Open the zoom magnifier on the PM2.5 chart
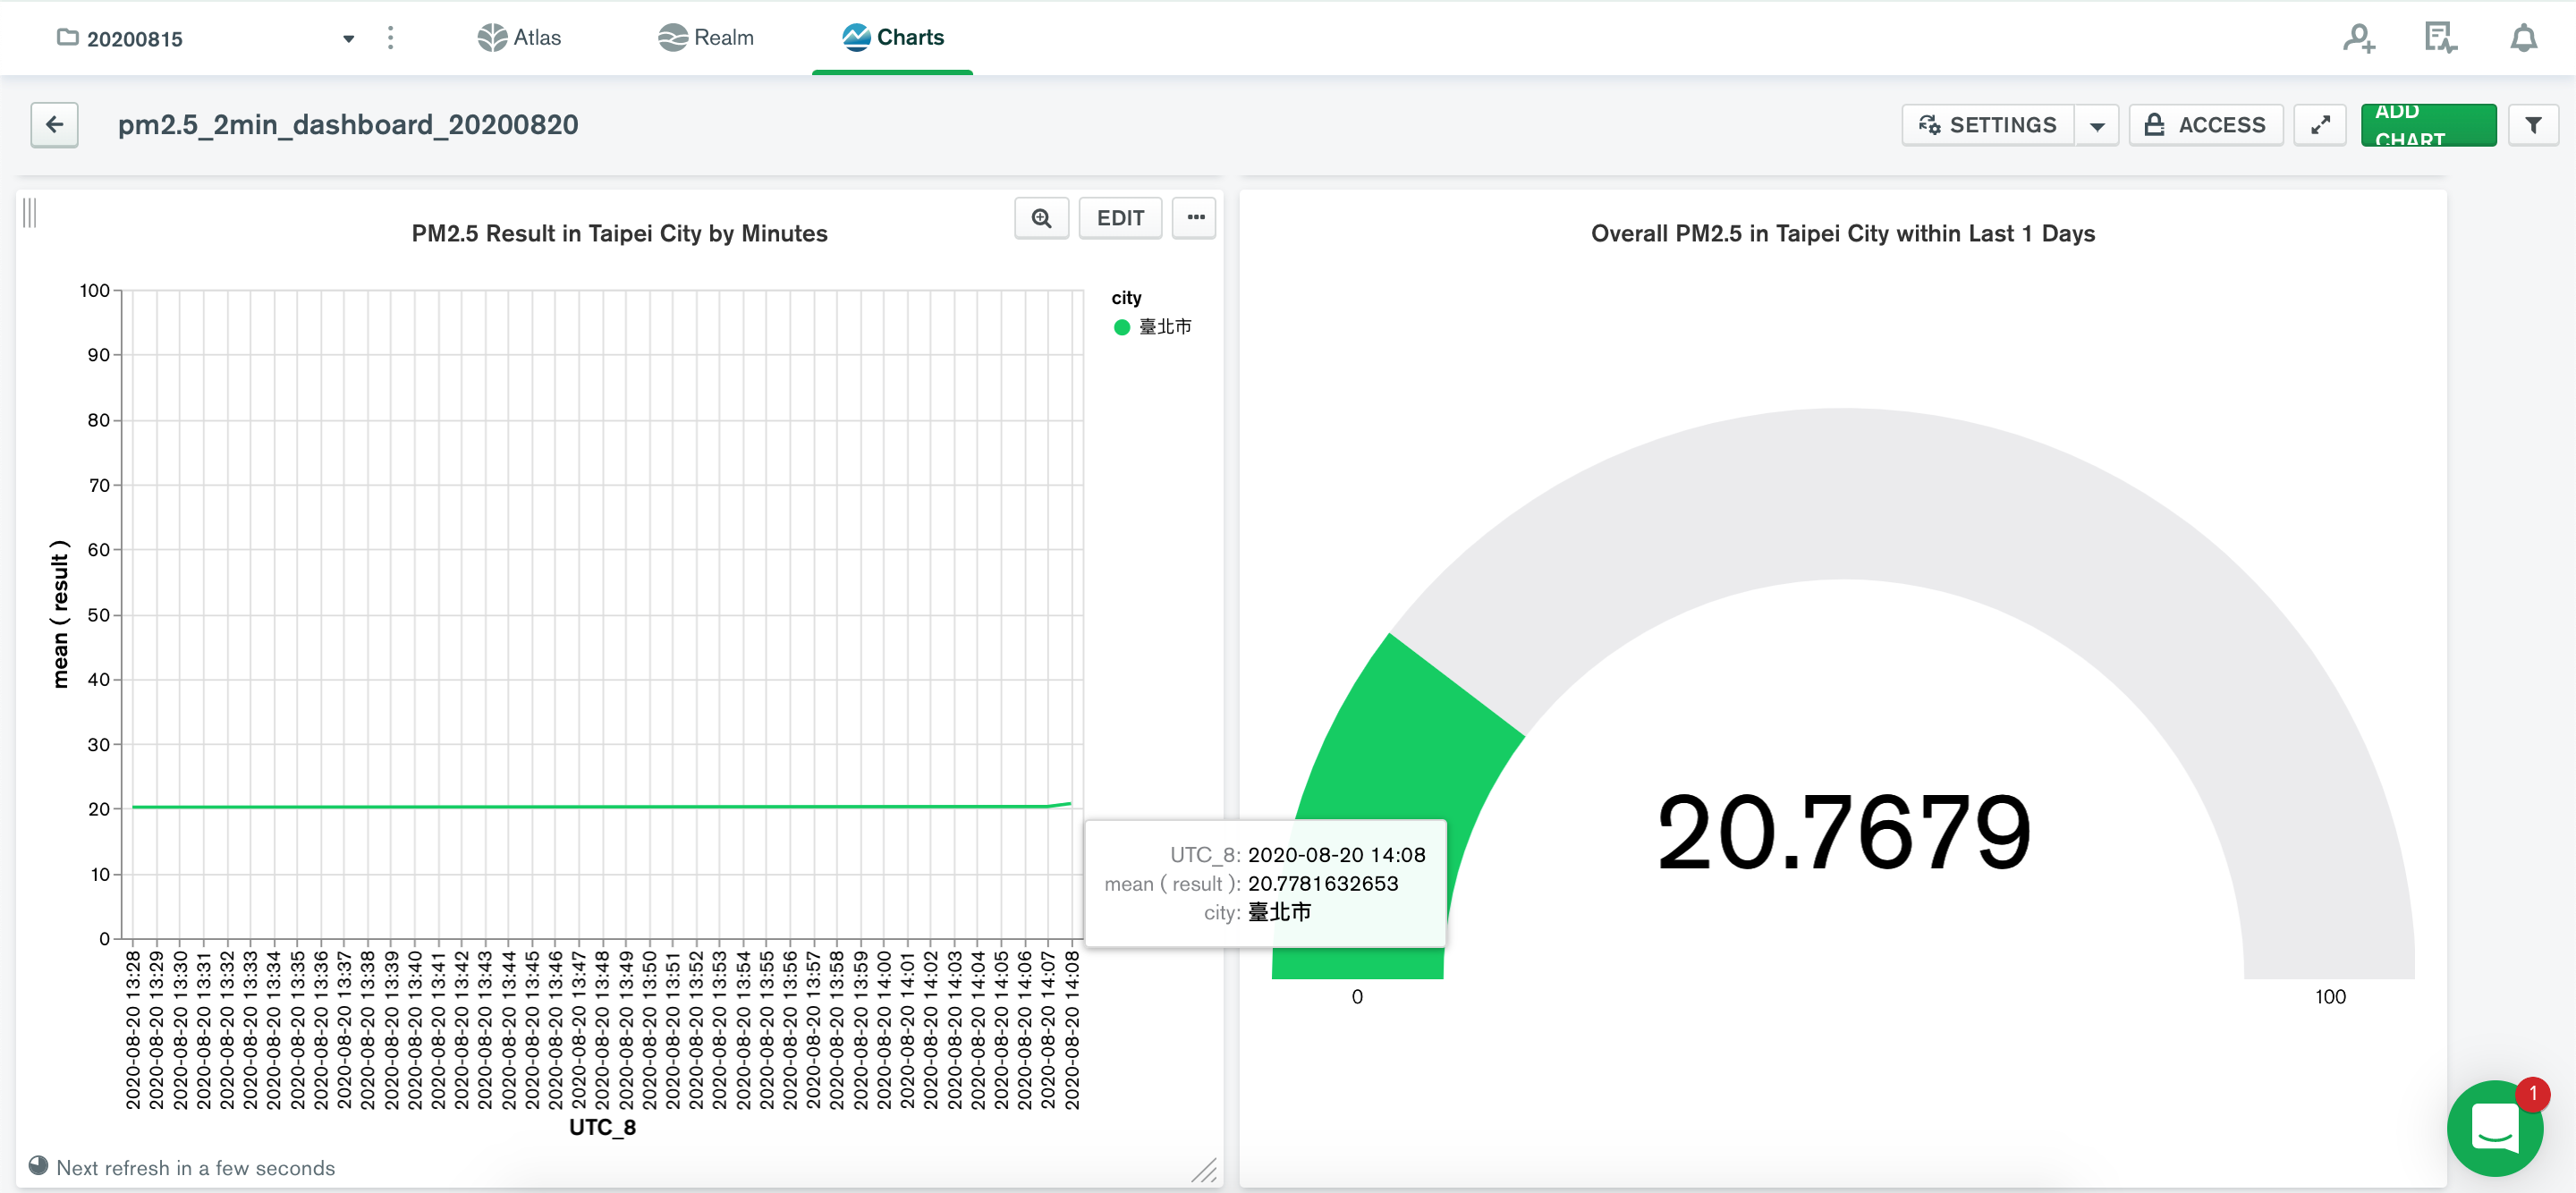The image size is (2576, 1193). 1041,217
